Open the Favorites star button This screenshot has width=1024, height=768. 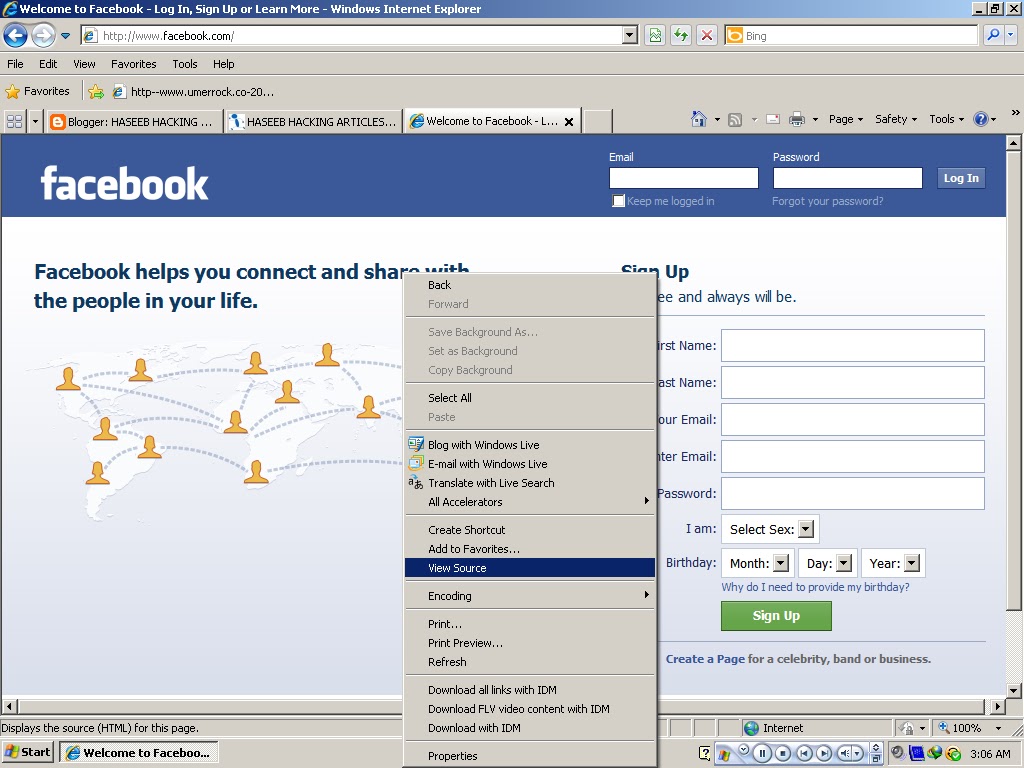click(x=37, y=91)
